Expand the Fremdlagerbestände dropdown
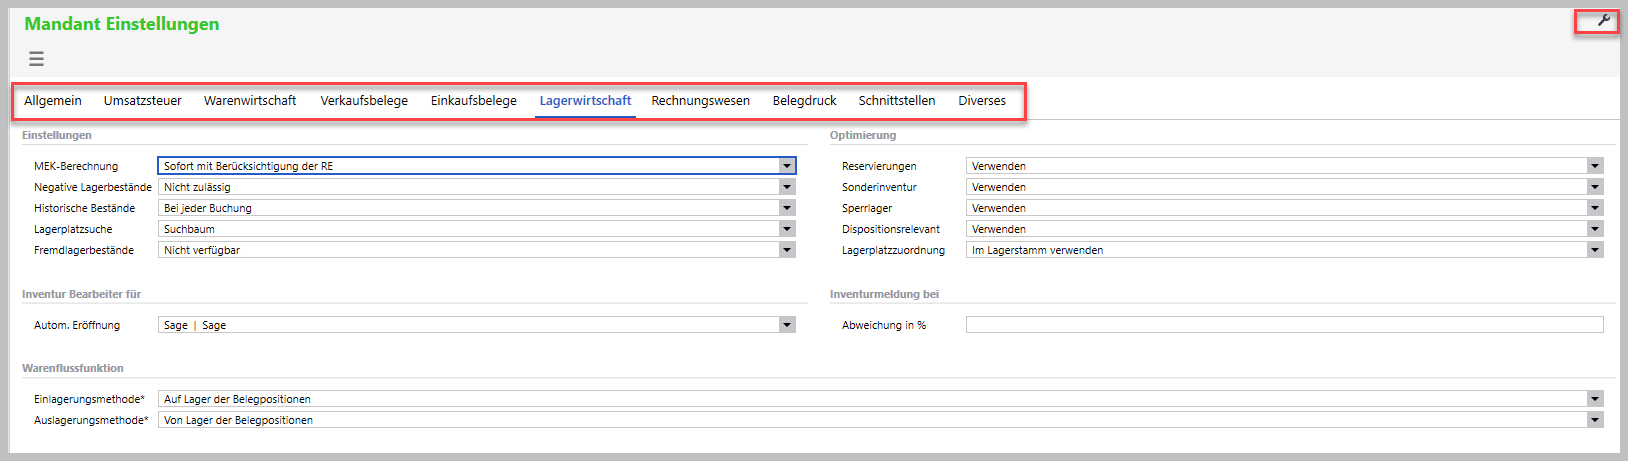Image resolution: width=1628 pixels, height=461 pixels. 787,250
